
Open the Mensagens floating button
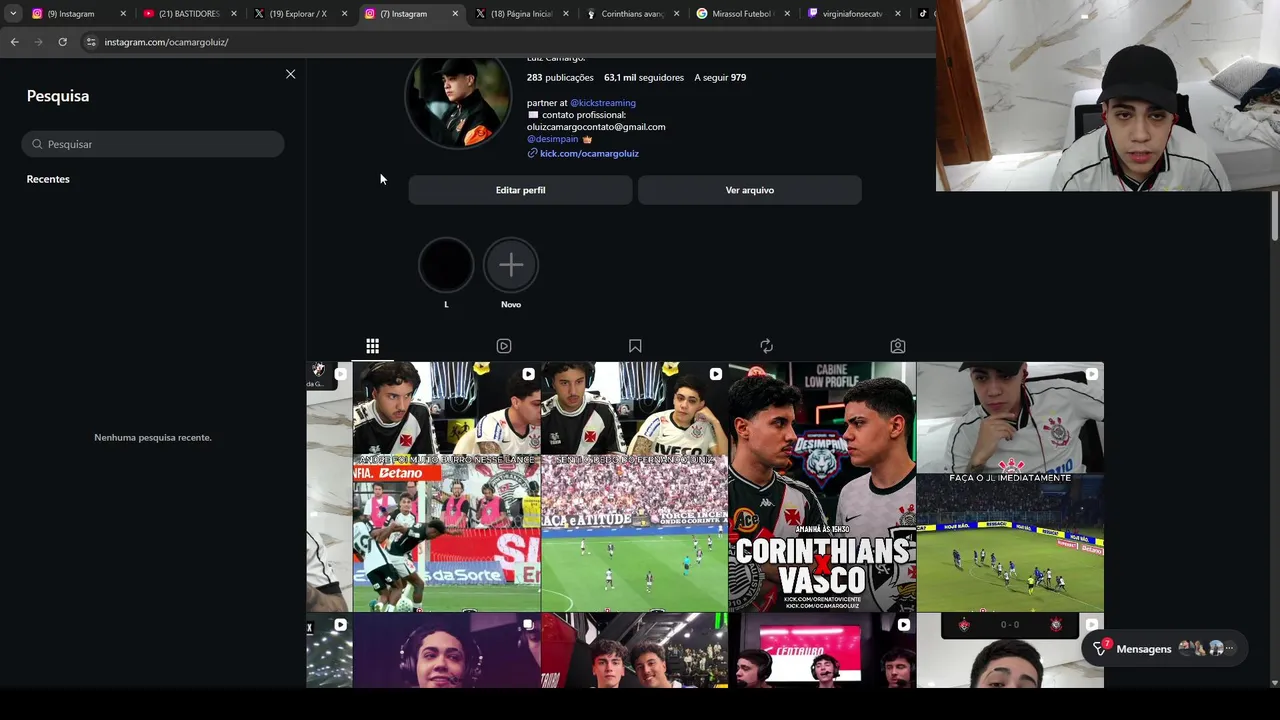(x=1165, y=649)
